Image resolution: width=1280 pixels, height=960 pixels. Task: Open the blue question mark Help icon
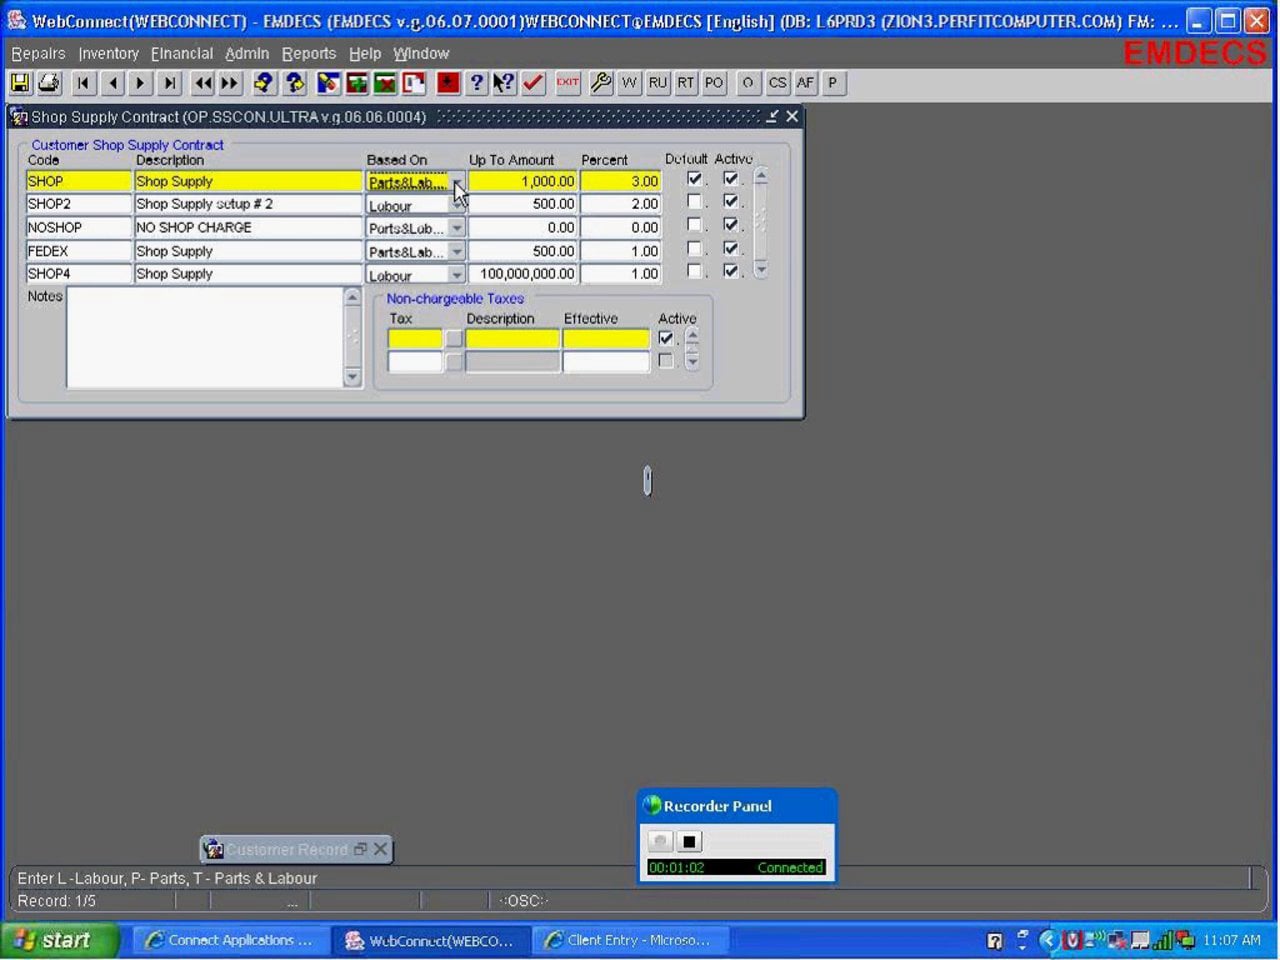477,83
